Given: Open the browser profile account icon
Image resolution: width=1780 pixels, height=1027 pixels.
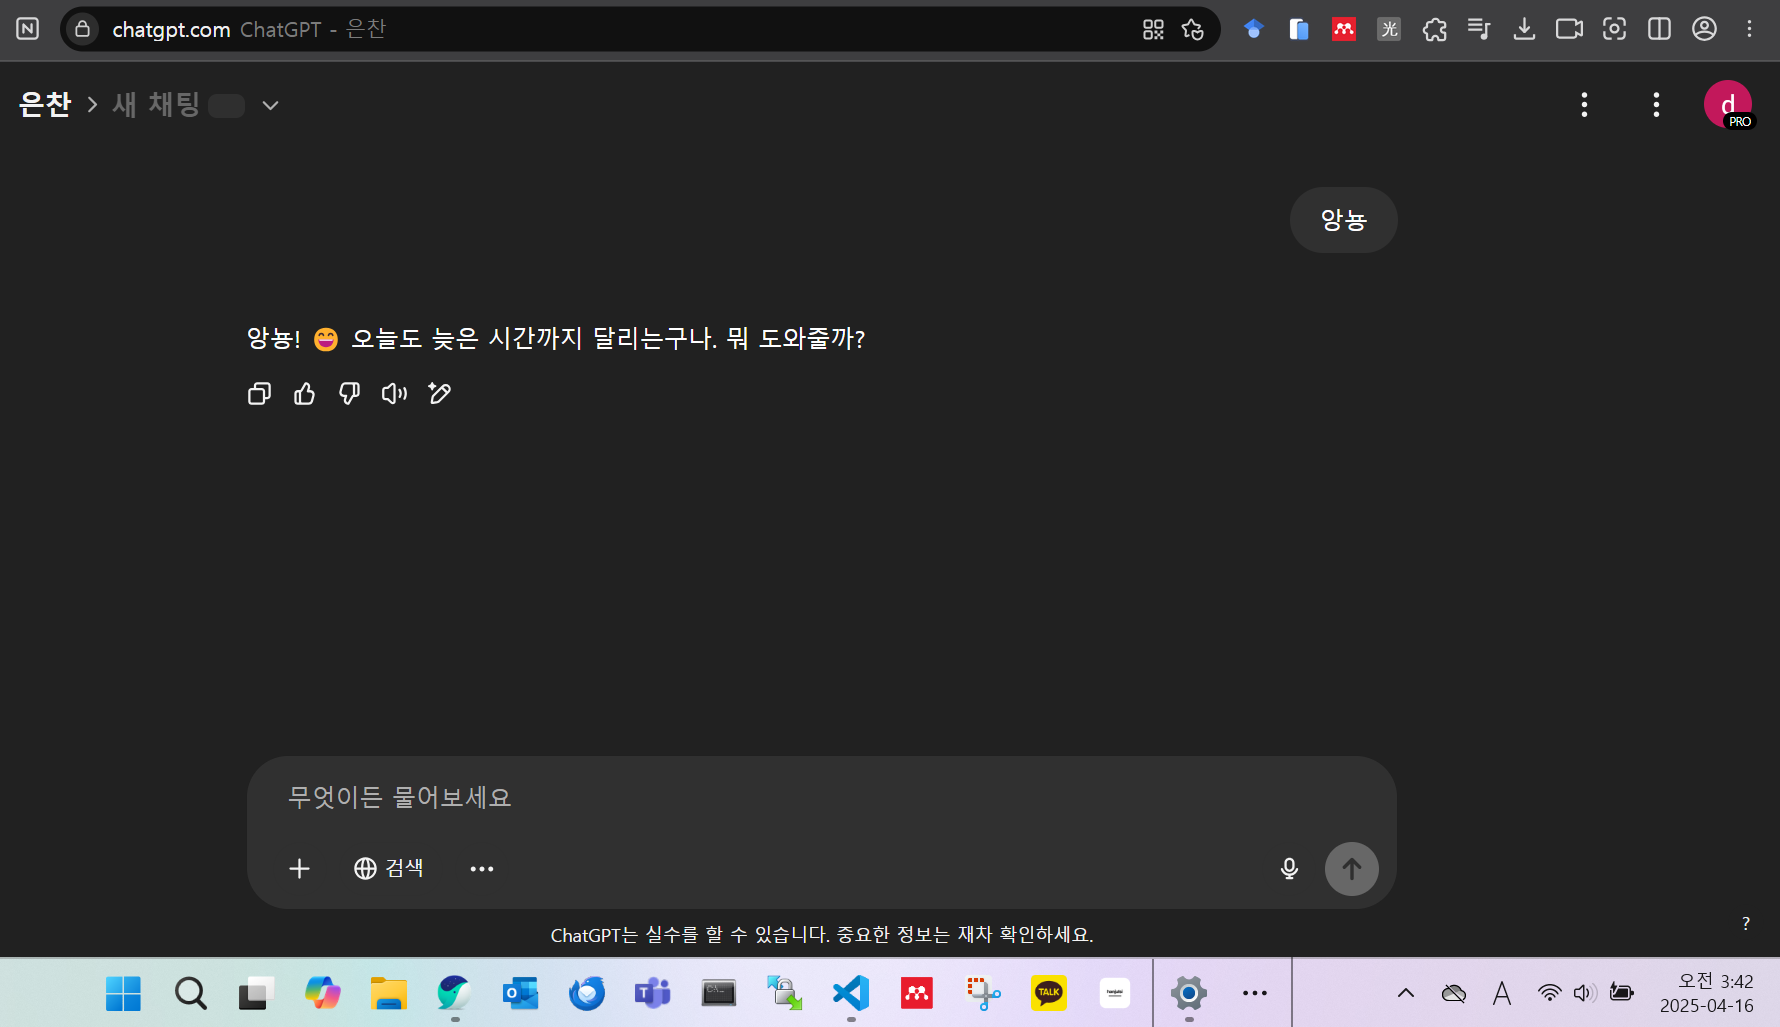Looking at the screenshot, I should pos(1704,29).
